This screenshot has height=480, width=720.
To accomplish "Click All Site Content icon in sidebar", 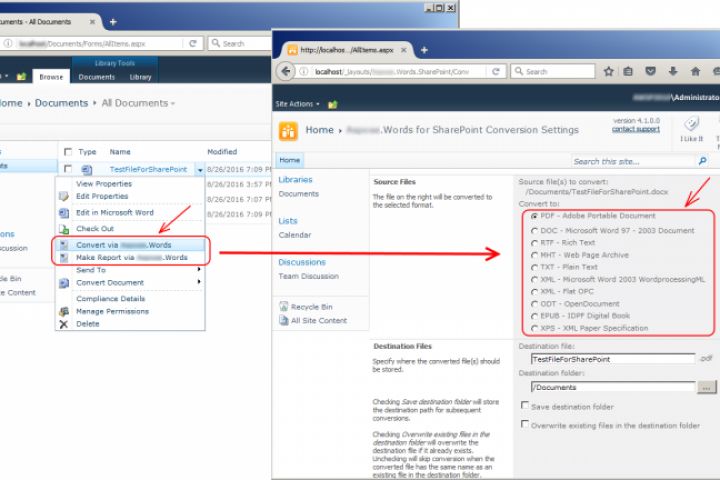I will (284, 320).
